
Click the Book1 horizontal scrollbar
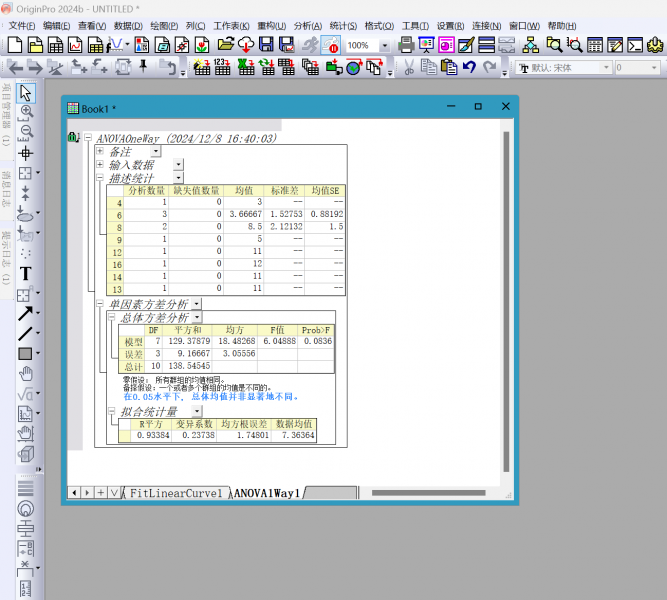428,493
